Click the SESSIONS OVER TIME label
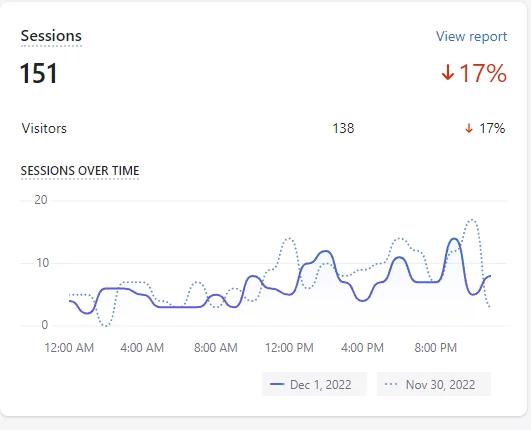531x430 pixels. click(80, 170)
